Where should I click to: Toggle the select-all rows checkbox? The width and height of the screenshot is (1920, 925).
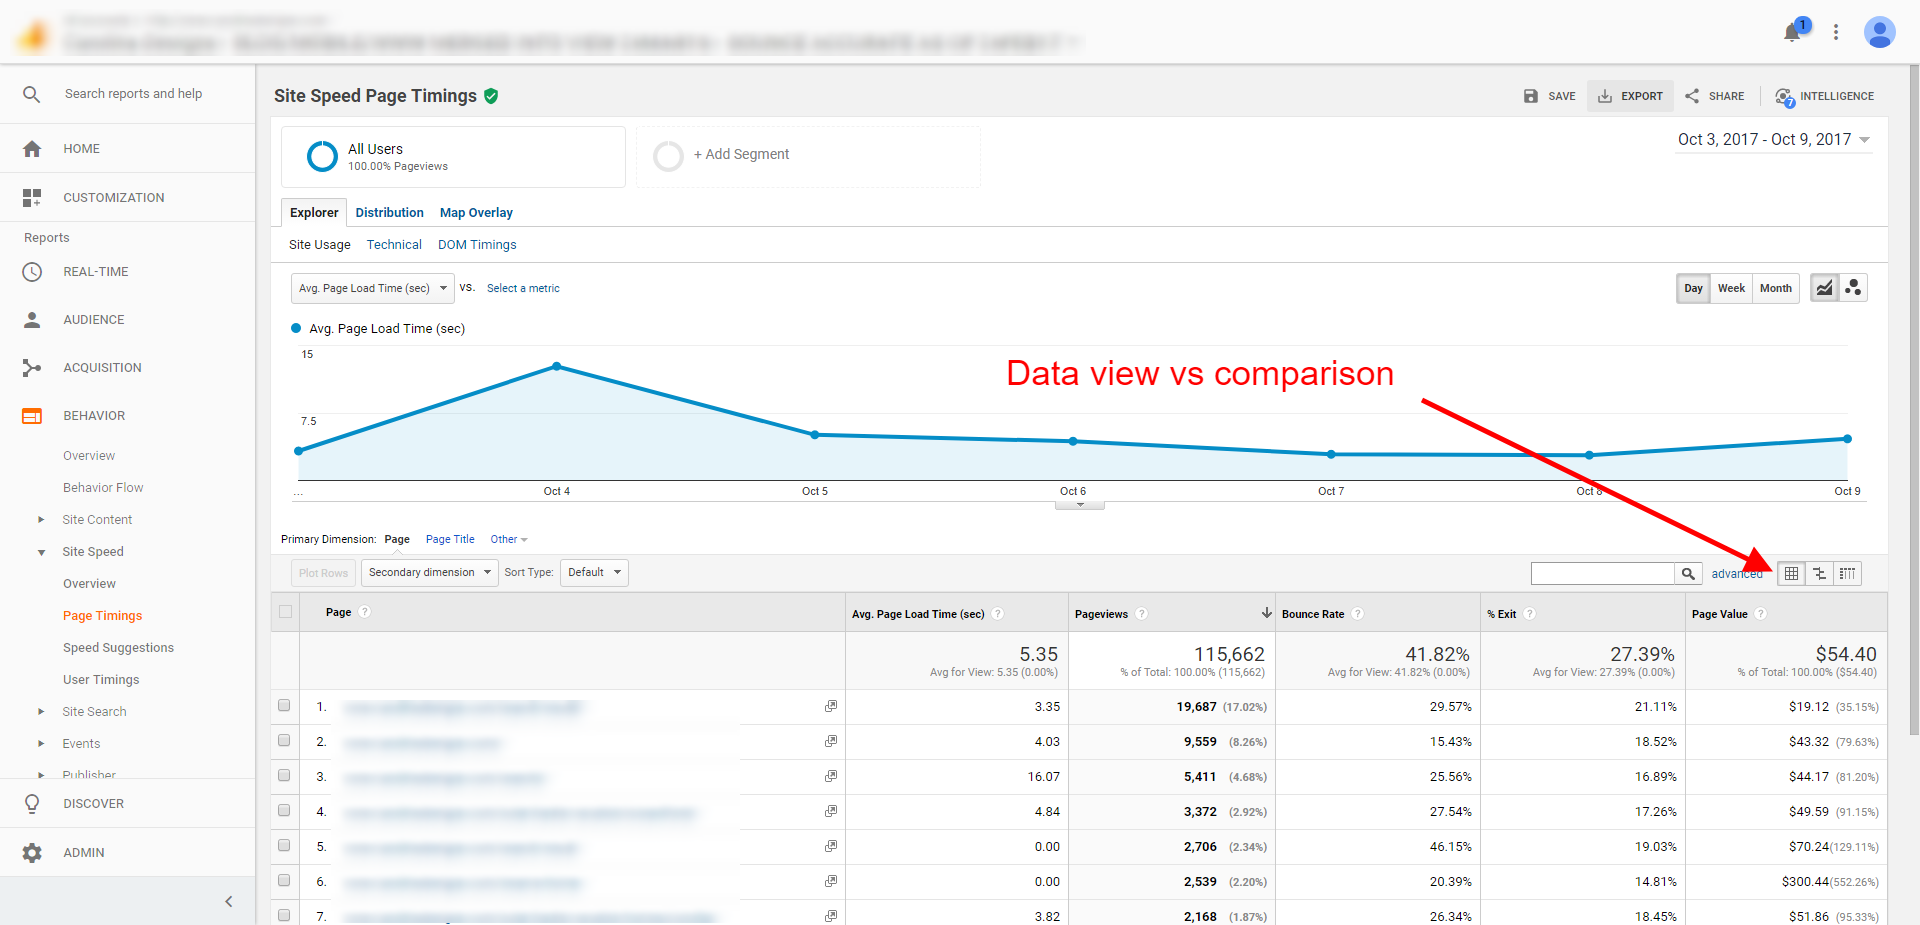pyautogui.click(x=284, y=611)
